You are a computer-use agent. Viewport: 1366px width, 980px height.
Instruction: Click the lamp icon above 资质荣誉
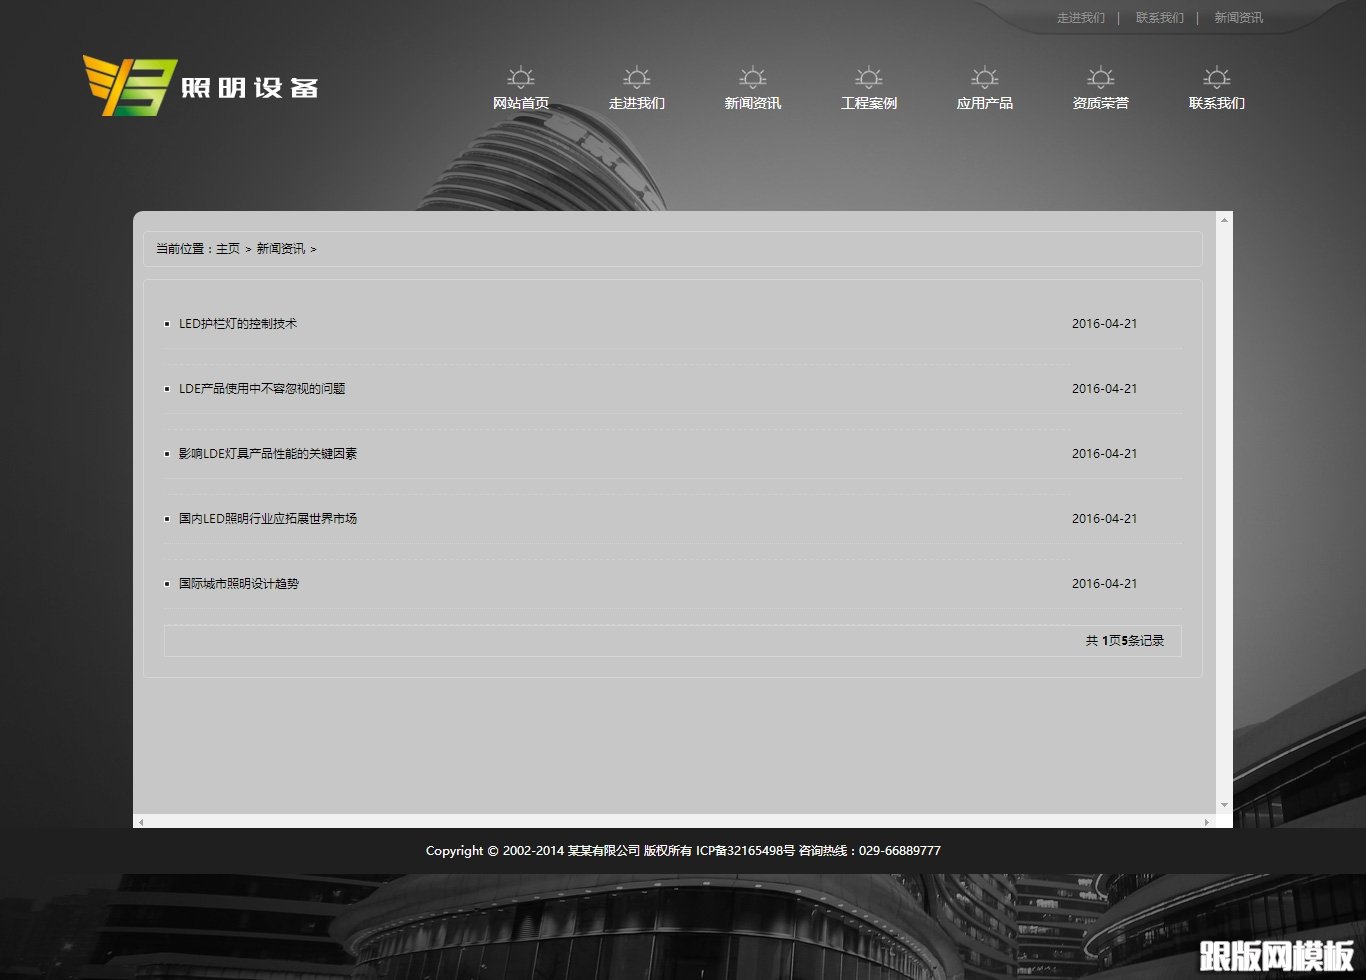pyautogui.click(x=1101, y=77)
